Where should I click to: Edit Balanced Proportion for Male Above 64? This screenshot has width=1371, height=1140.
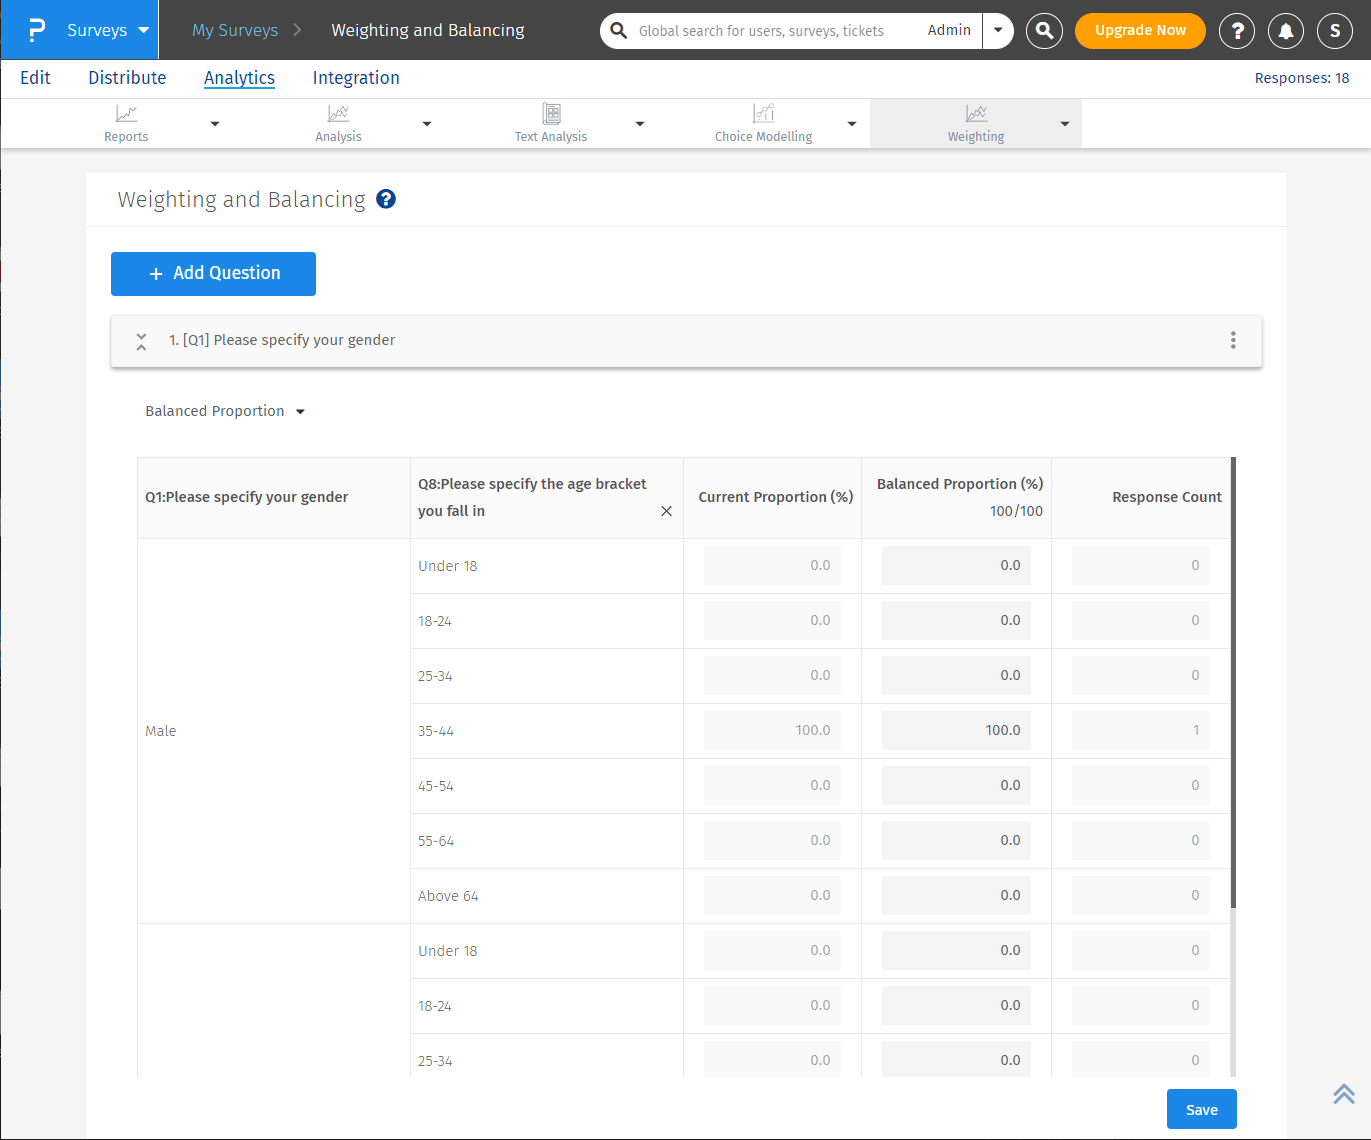pyautogui.click(x=956, y=896)
